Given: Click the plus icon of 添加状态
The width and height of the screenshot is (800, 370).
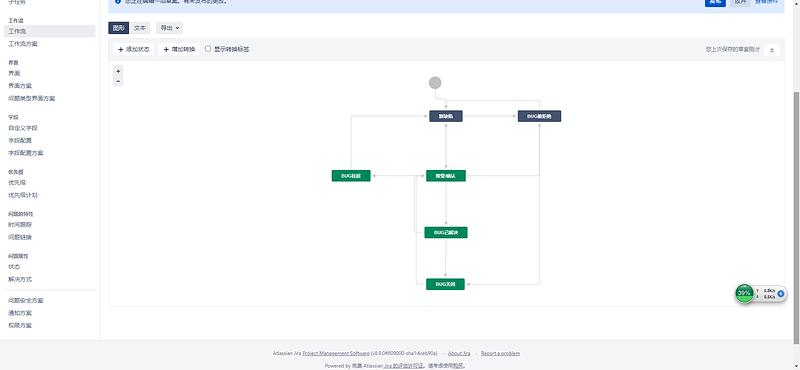Looking at the screenshot, I should pos(120,50).
